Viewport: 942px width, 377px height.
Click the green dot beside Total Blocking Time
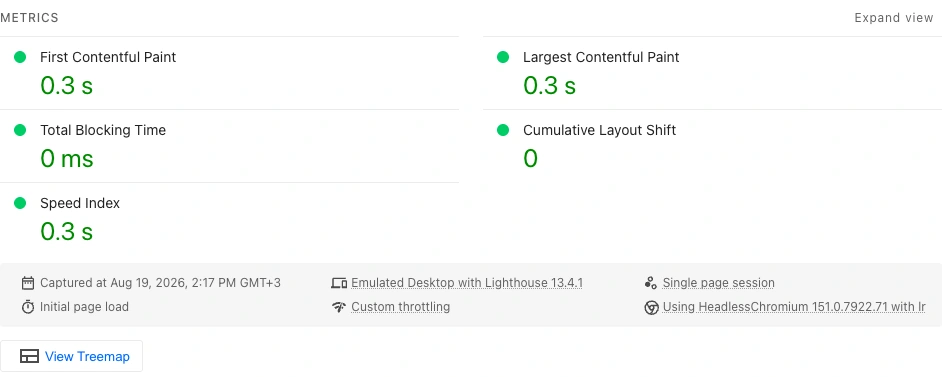point(20,130)
